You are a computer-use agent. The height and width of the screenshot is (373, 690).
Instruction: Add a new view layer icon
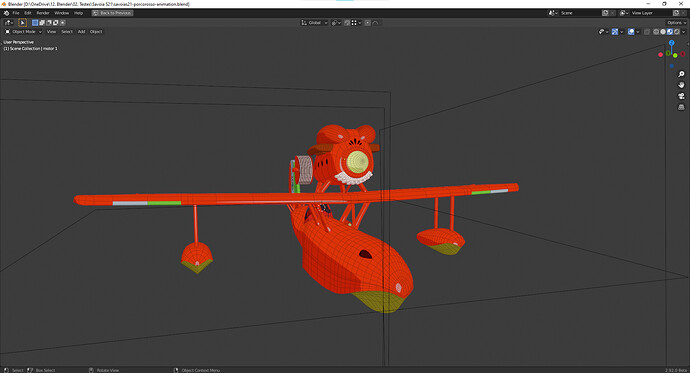(x=676, y=13)
